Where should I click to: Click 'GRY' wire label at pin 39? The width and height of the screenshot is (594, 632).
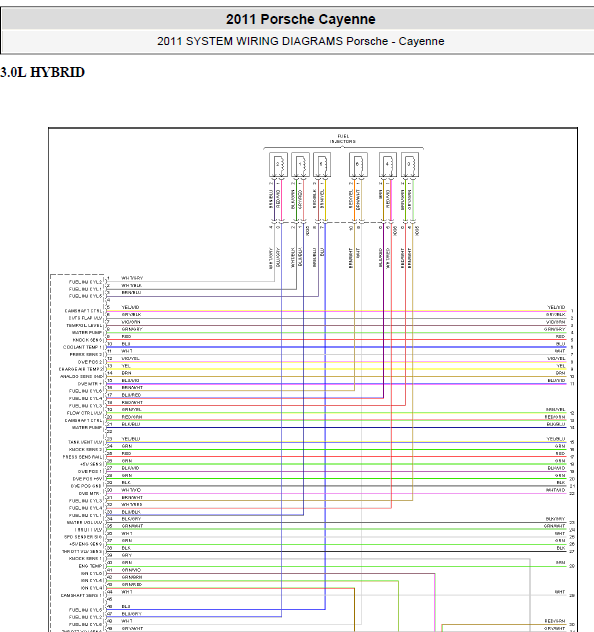(x=127, y=555)
